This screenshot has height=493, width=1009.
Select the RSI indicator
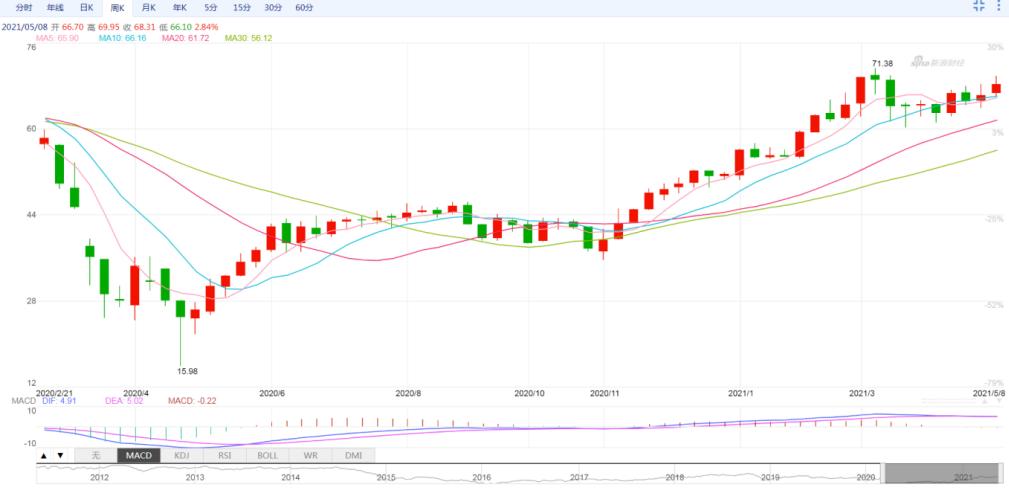coord(225,456)
